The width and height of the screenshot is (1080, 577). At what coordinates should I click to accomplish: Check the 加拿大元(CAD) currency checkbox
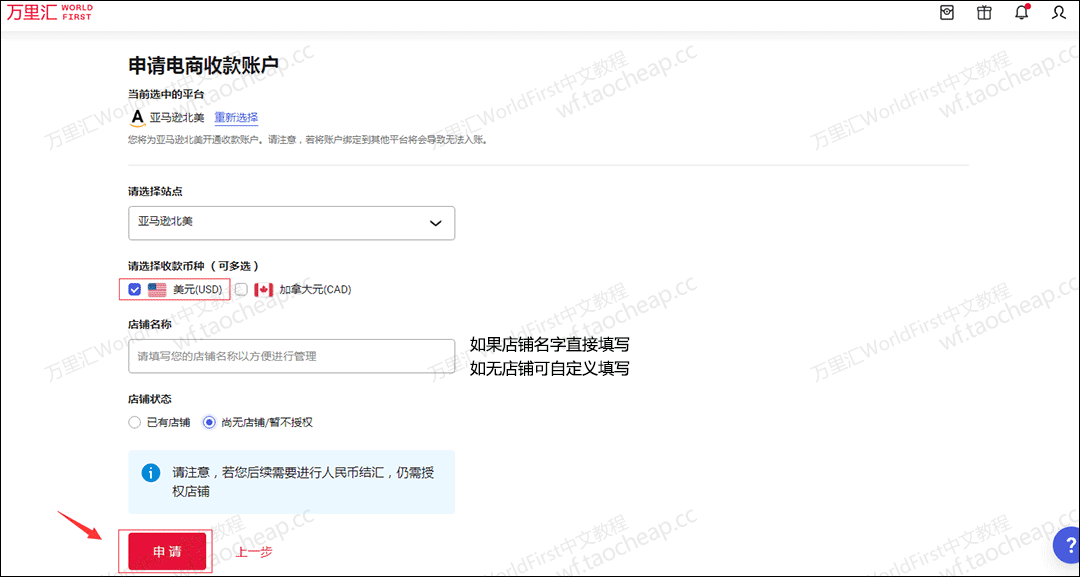click(241, 290)
